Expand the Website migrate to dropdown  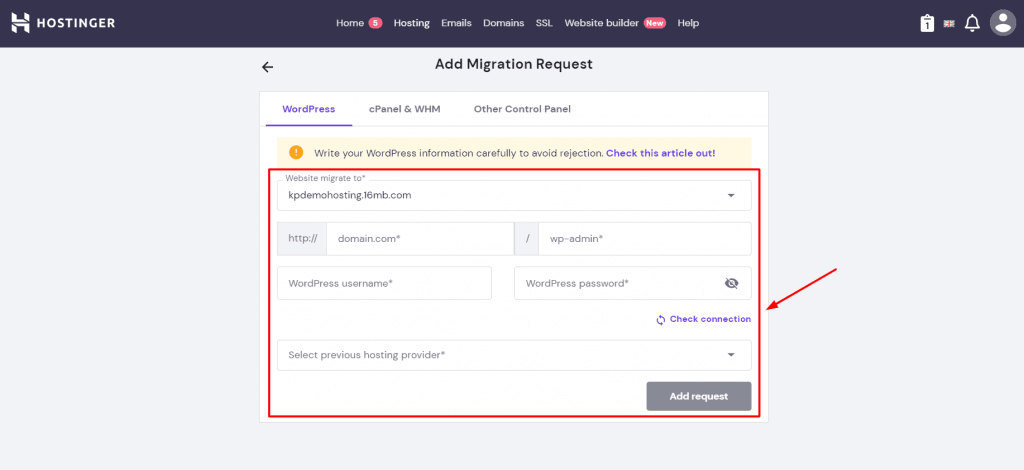coord(731,195)
